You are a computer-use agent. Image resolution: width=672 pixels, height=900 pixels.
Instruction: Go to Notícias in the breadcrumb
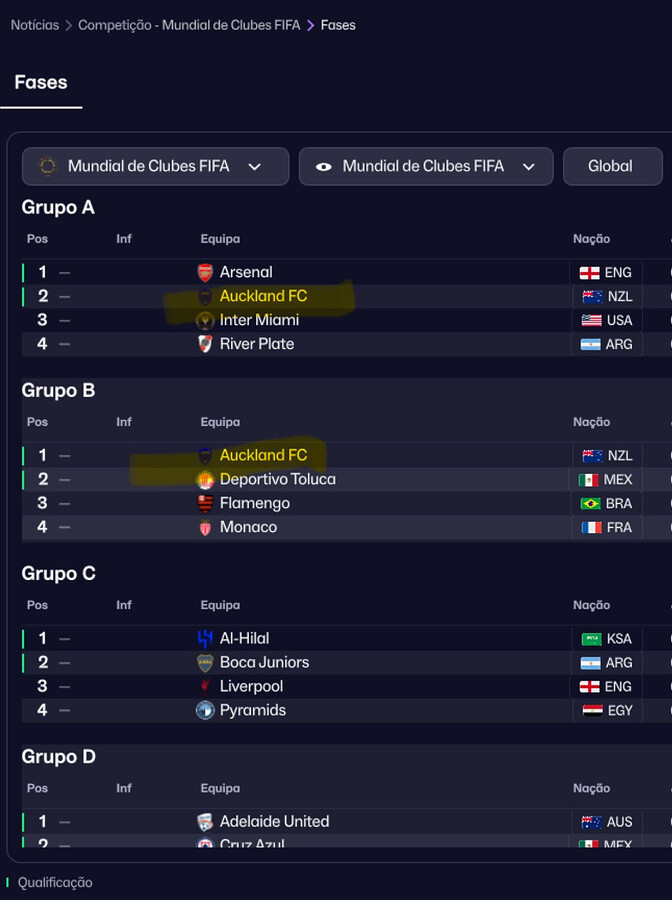34,24
